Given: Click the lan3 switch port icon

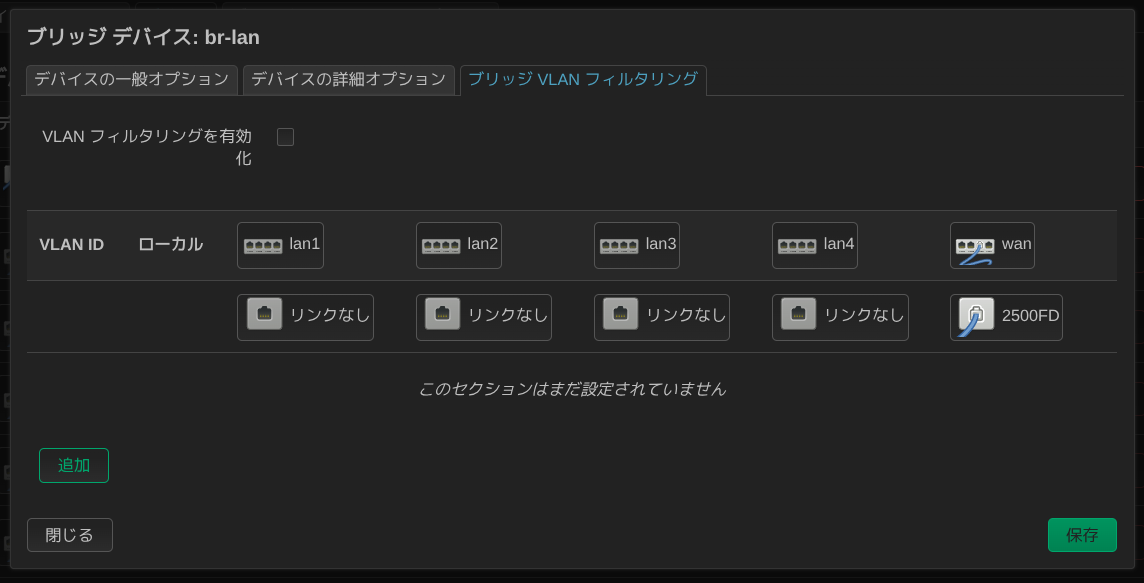Looking at the screenshot, I should click(x=619, y=246).
